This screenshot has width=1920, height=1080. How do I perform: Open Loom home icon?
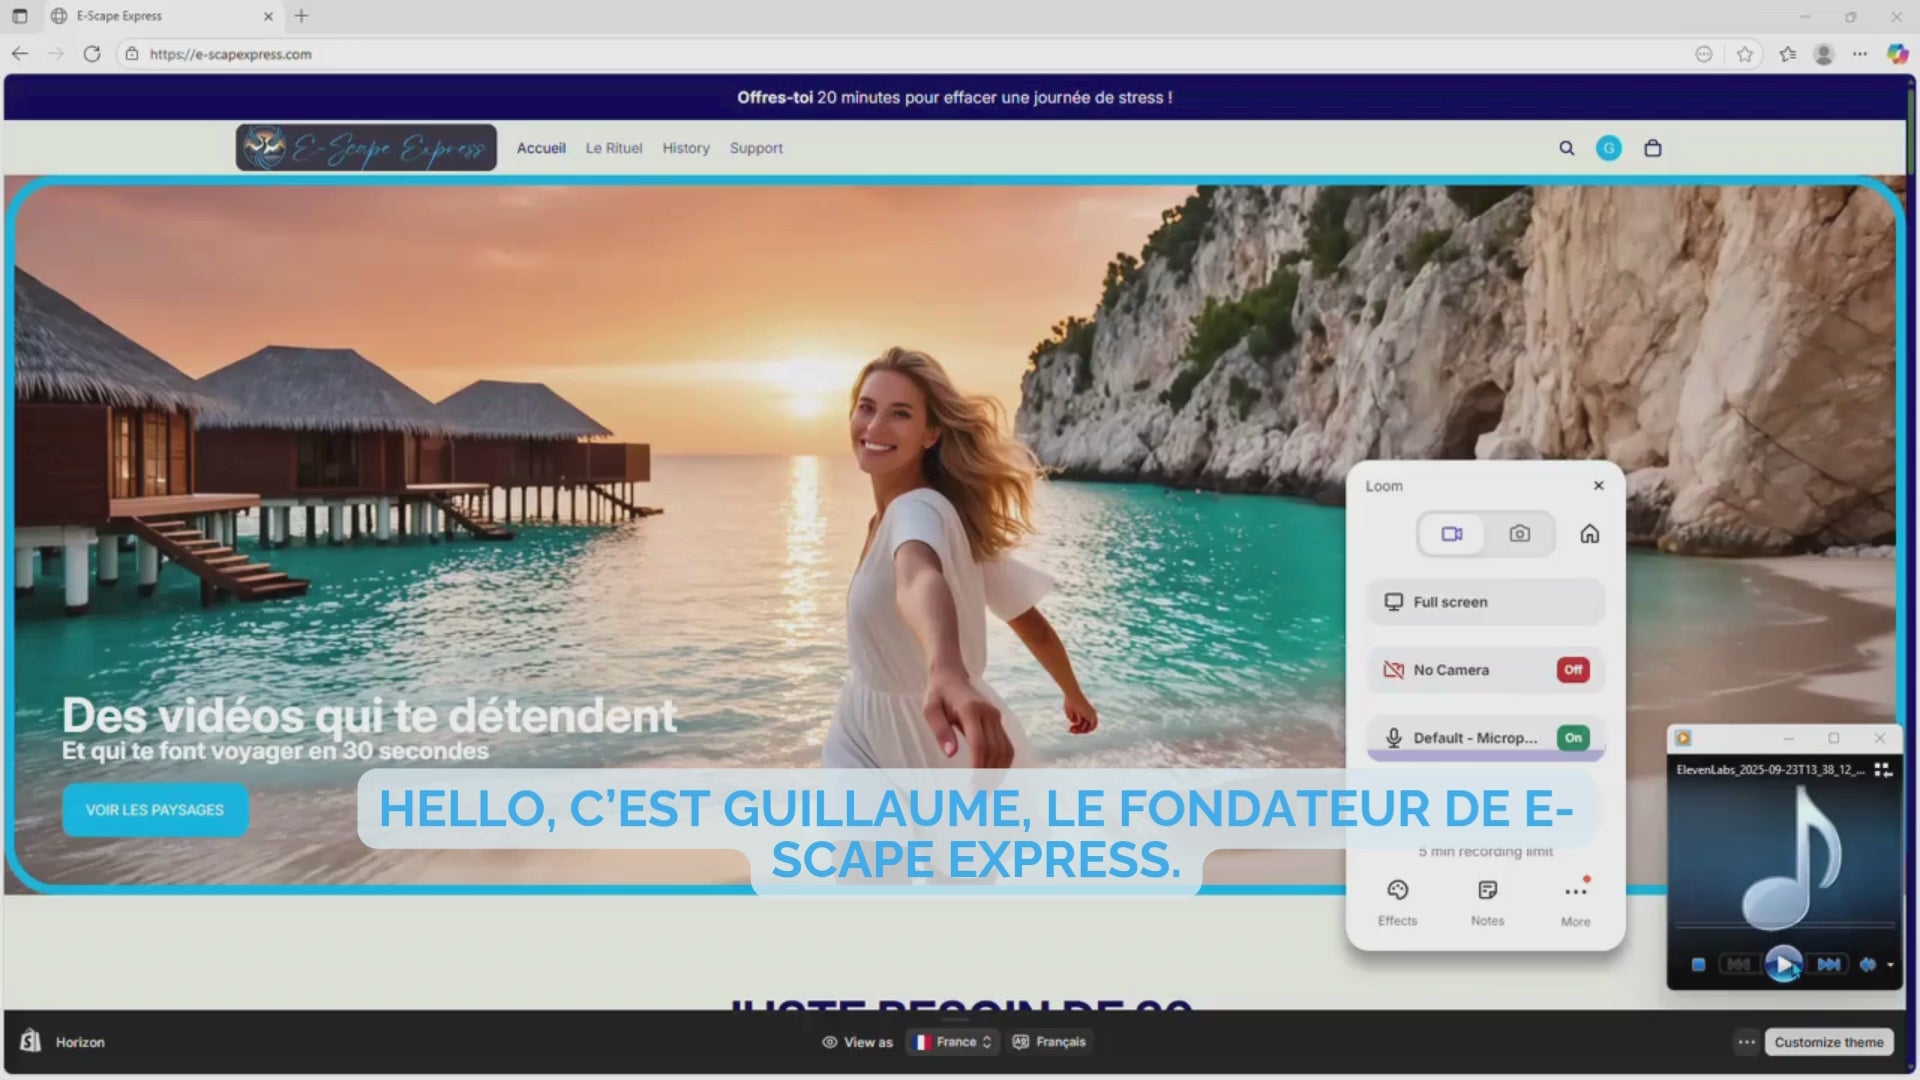click(1589, 534)
